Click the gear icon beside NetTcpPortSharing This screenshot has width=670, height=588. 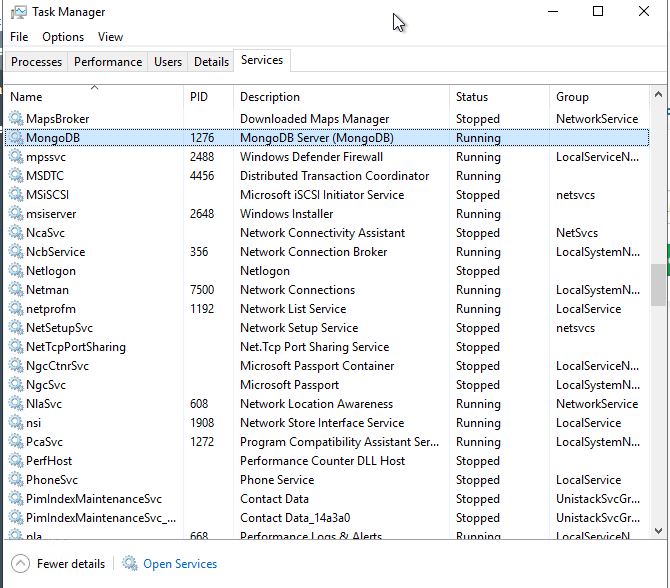pyautogui.click(x=16, y=346)
